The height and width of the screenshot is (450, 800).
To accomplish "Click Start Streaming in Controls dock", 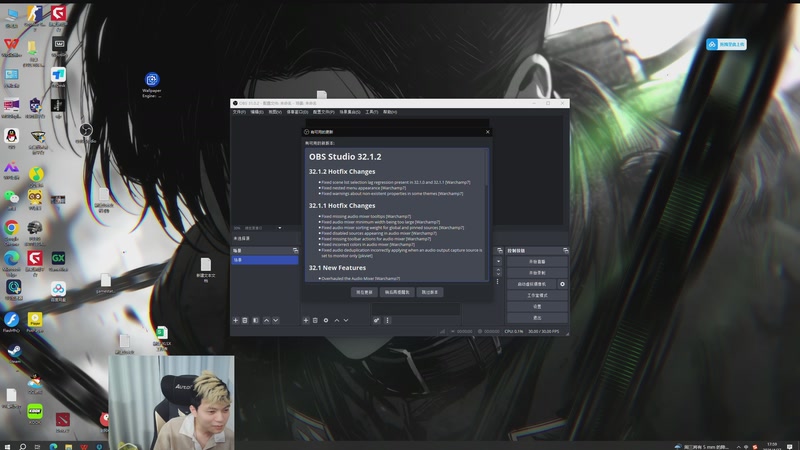I will [x=537, y=262].
